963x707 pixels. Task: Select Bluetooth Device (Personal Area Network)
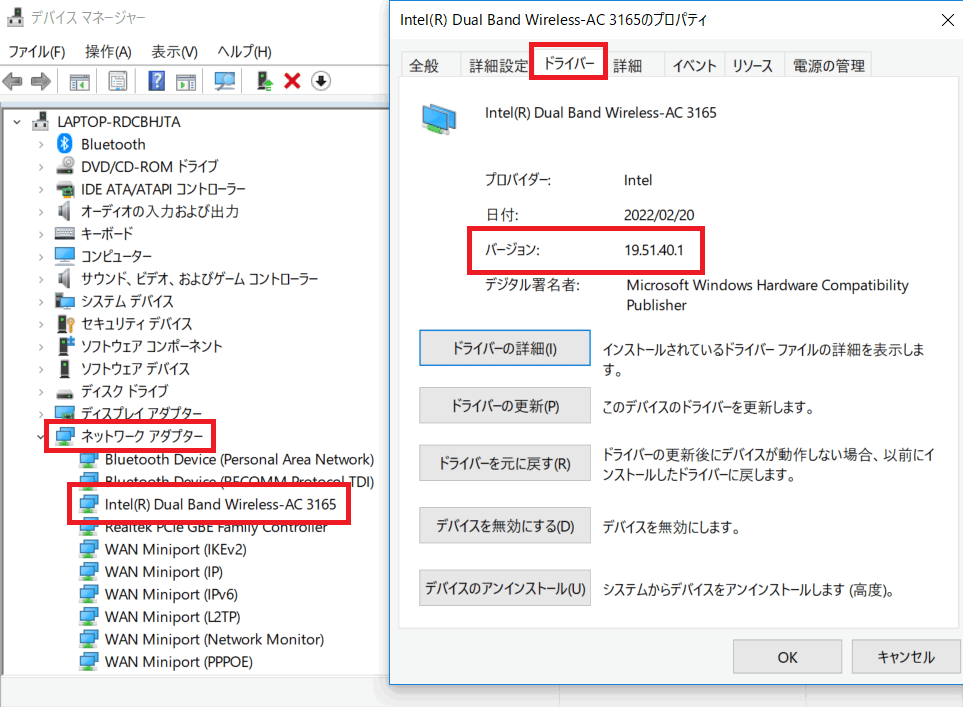(239, 459)
